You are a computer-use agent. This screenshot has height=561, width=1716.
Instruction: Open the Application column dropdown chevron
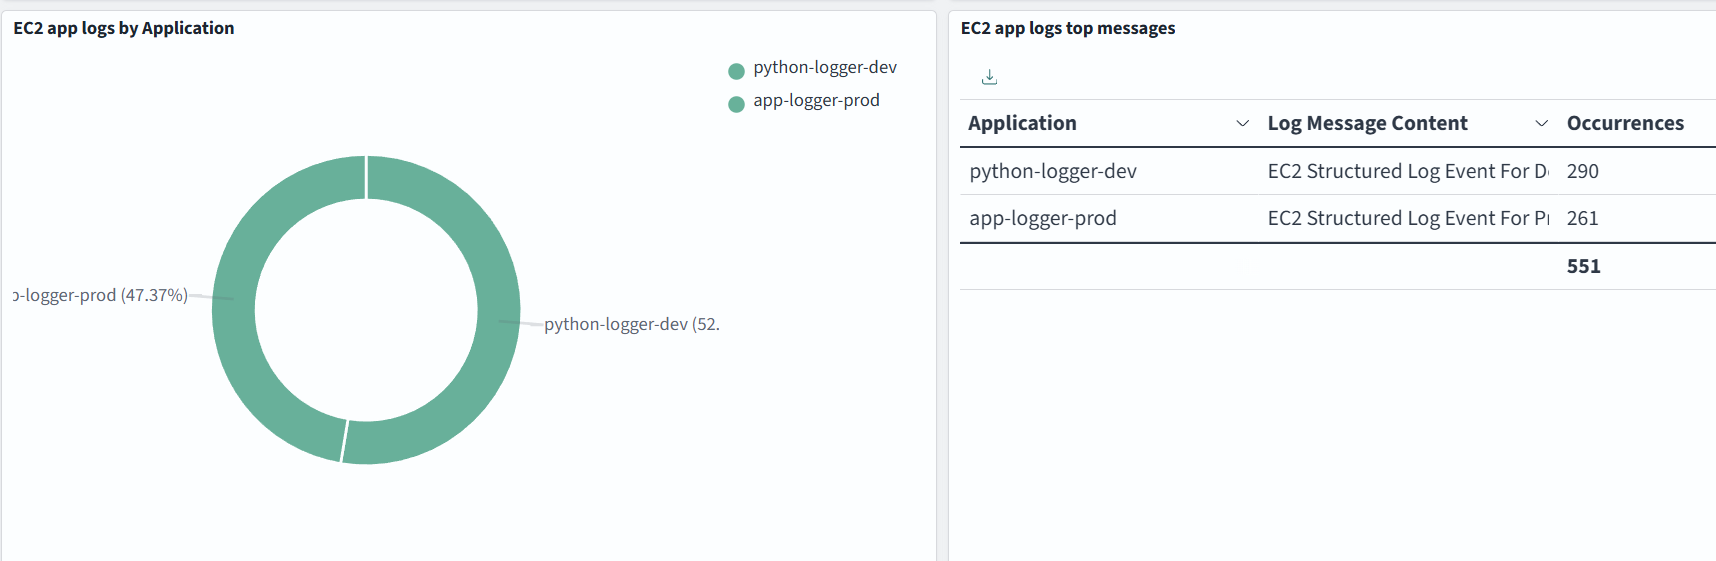pyautogui.click(x=1242, y=123)
